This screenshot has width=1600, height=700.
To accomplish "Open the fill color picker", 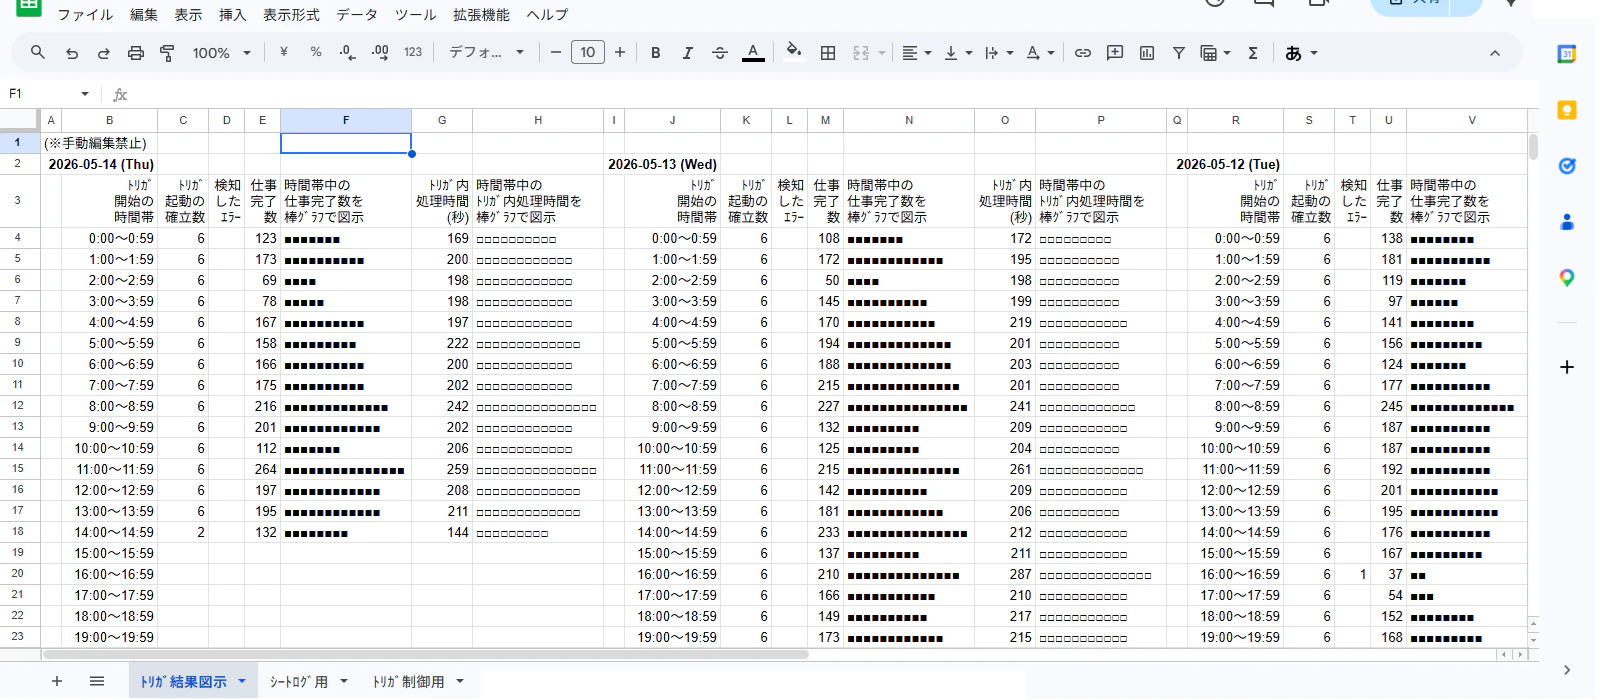I will (794, 52).
